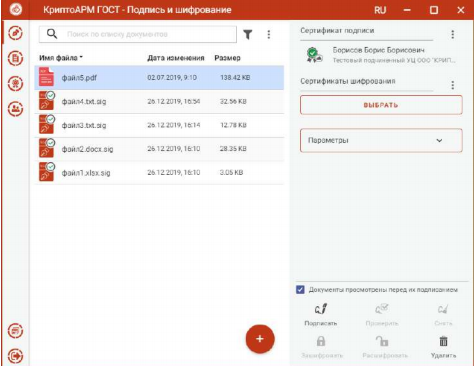The width and height of the screenshot is (474, 366).
Task: Click the Снять remove signature action
Action: coord(443,314)
